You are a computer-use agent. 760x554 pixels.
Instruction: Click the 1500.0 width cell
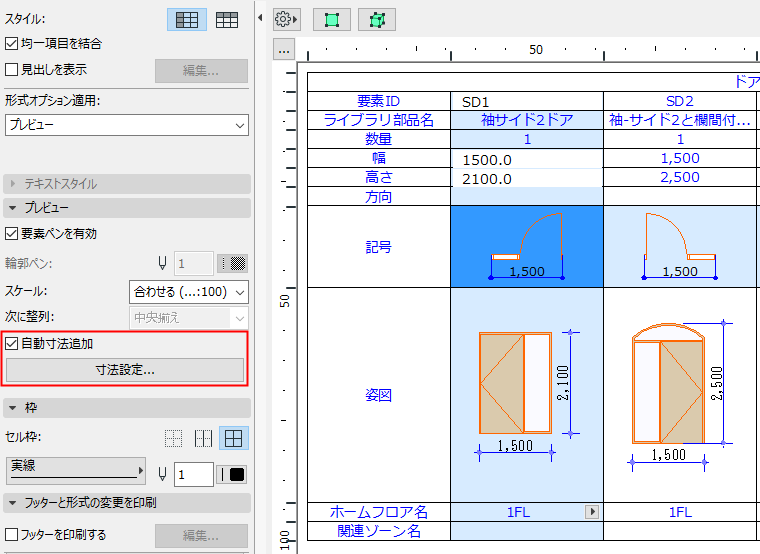[x=527, y=159]
